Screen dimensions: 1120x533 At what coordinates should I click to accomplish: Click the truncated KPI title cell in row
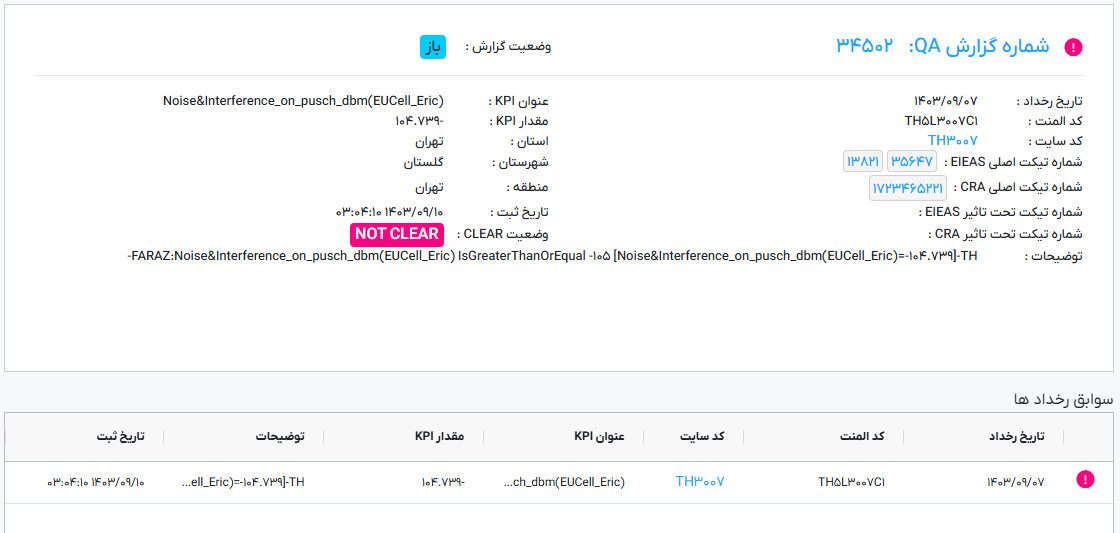click(564, 482)
